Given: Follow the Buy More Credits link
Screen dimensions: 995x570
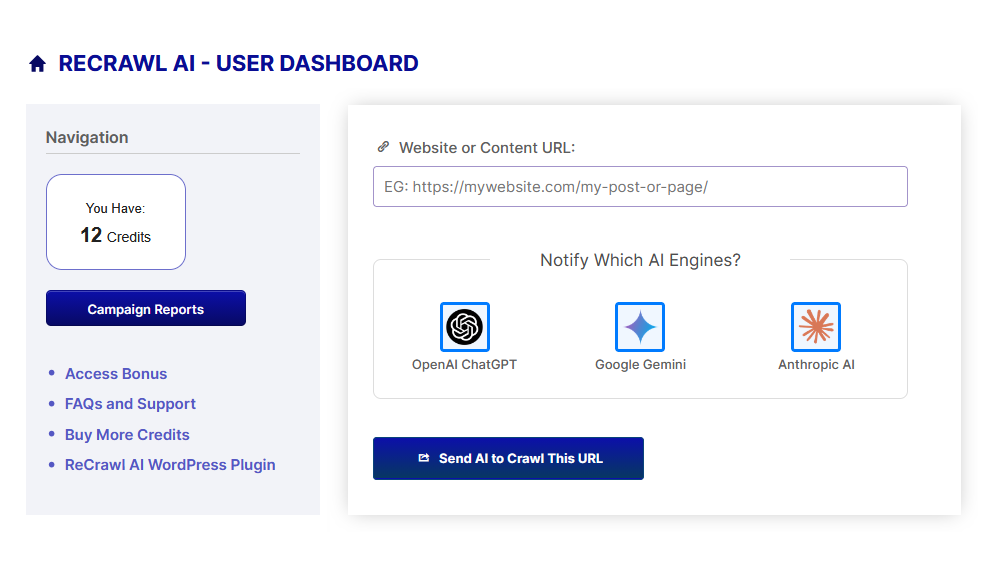Looking at the screenshot, I should coord(127,435).
